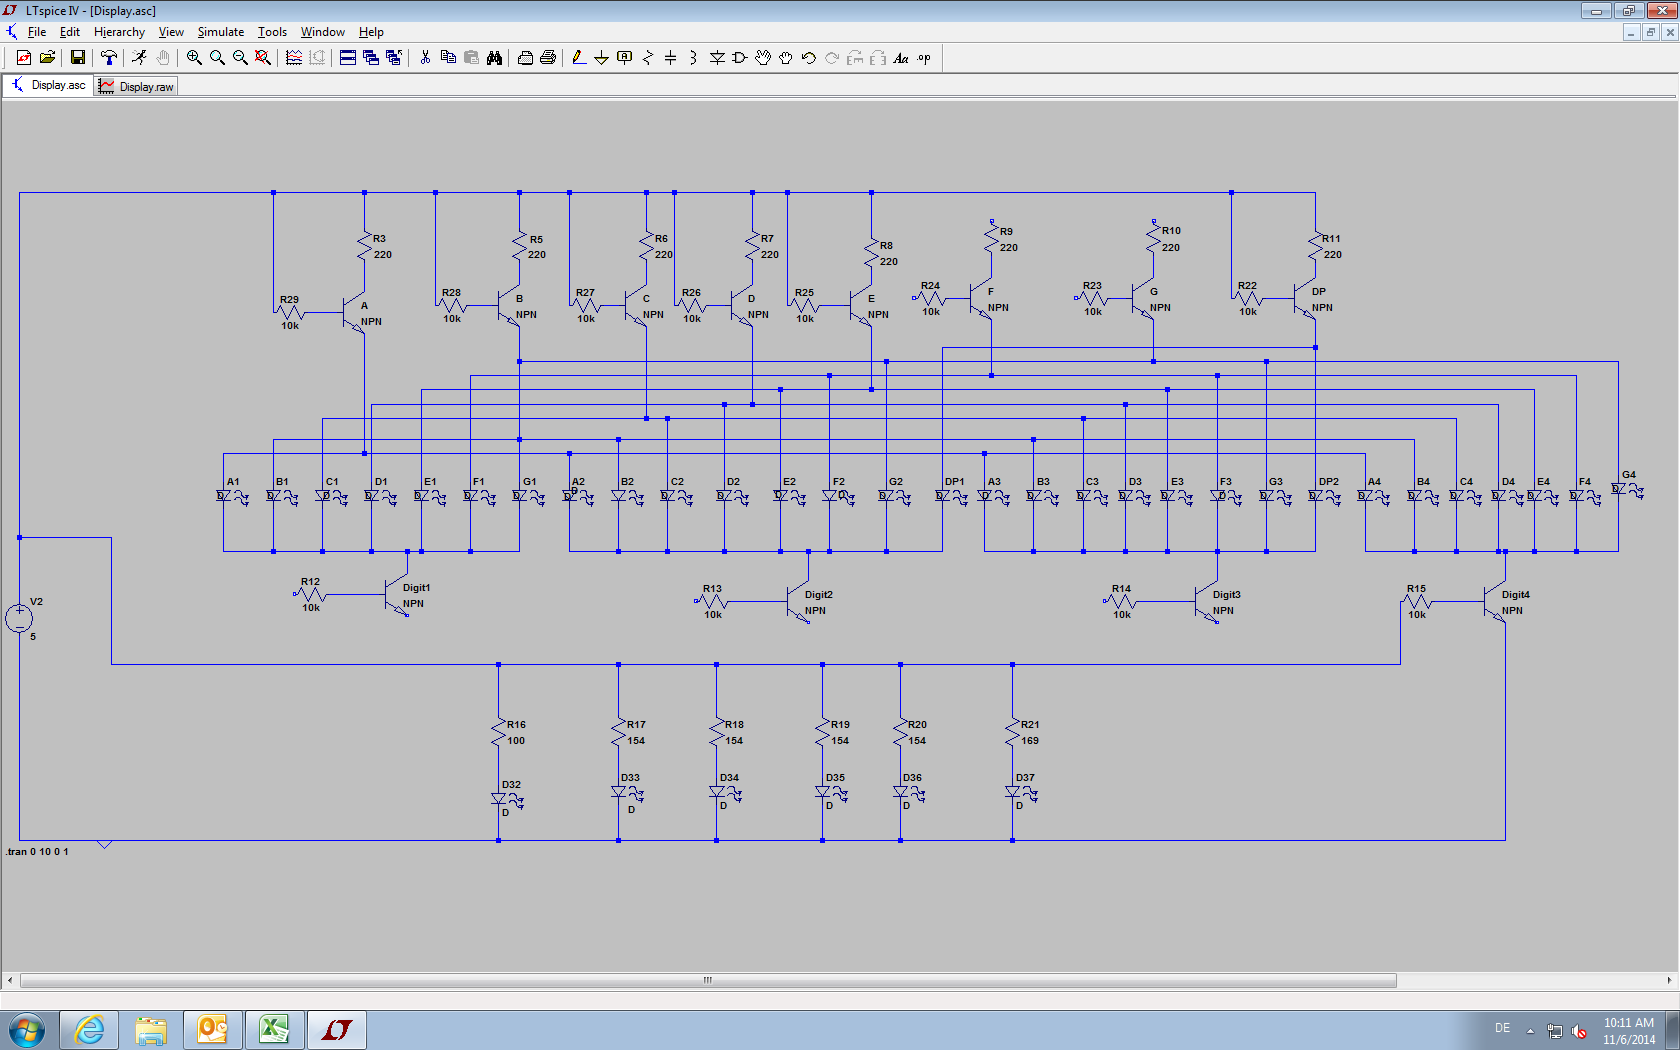The width and height of the screenshot is (1680, 1050).
Task: Save the schematic with the floppy icon
Action: click(77, 58)
